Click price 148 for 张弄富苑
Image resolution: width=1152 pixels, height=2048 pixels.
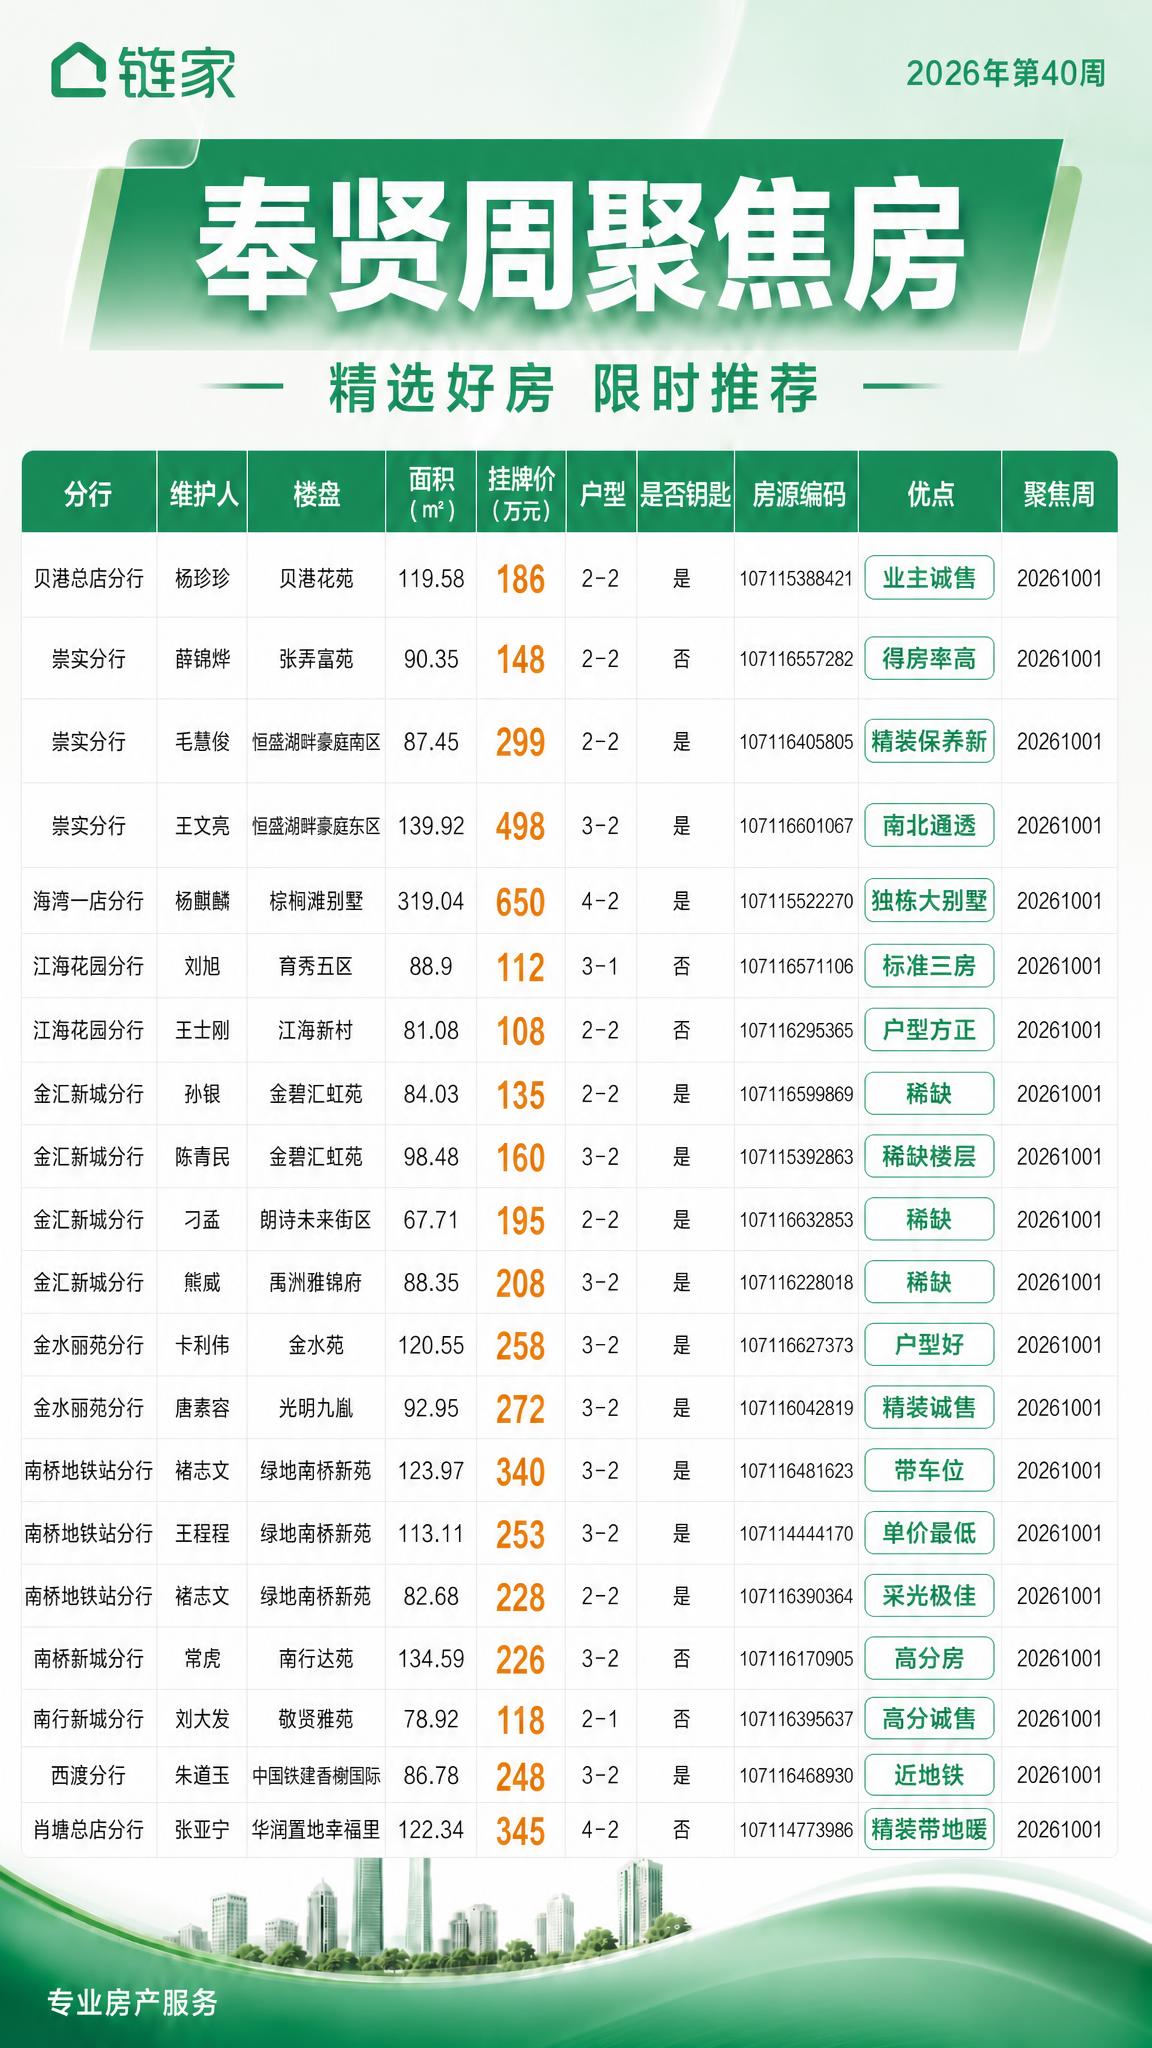pos(521,660)
